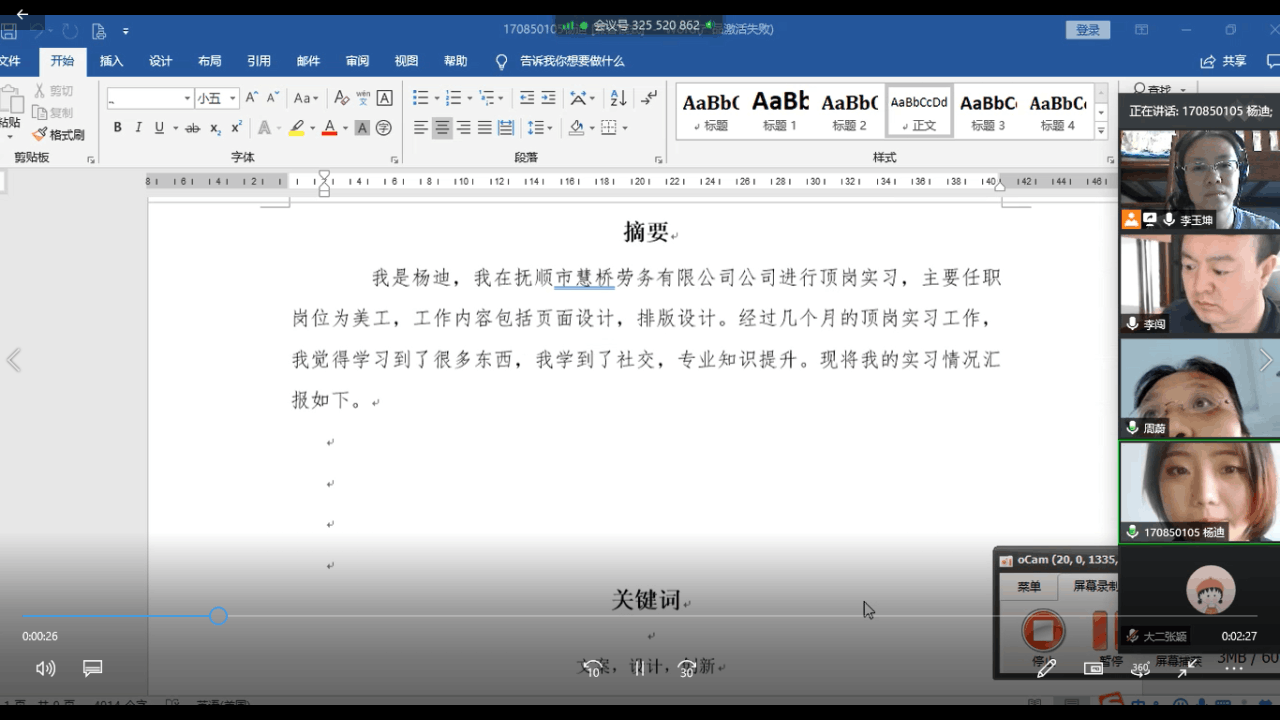Exit full screen with the arrows icon

point(1187,668)
